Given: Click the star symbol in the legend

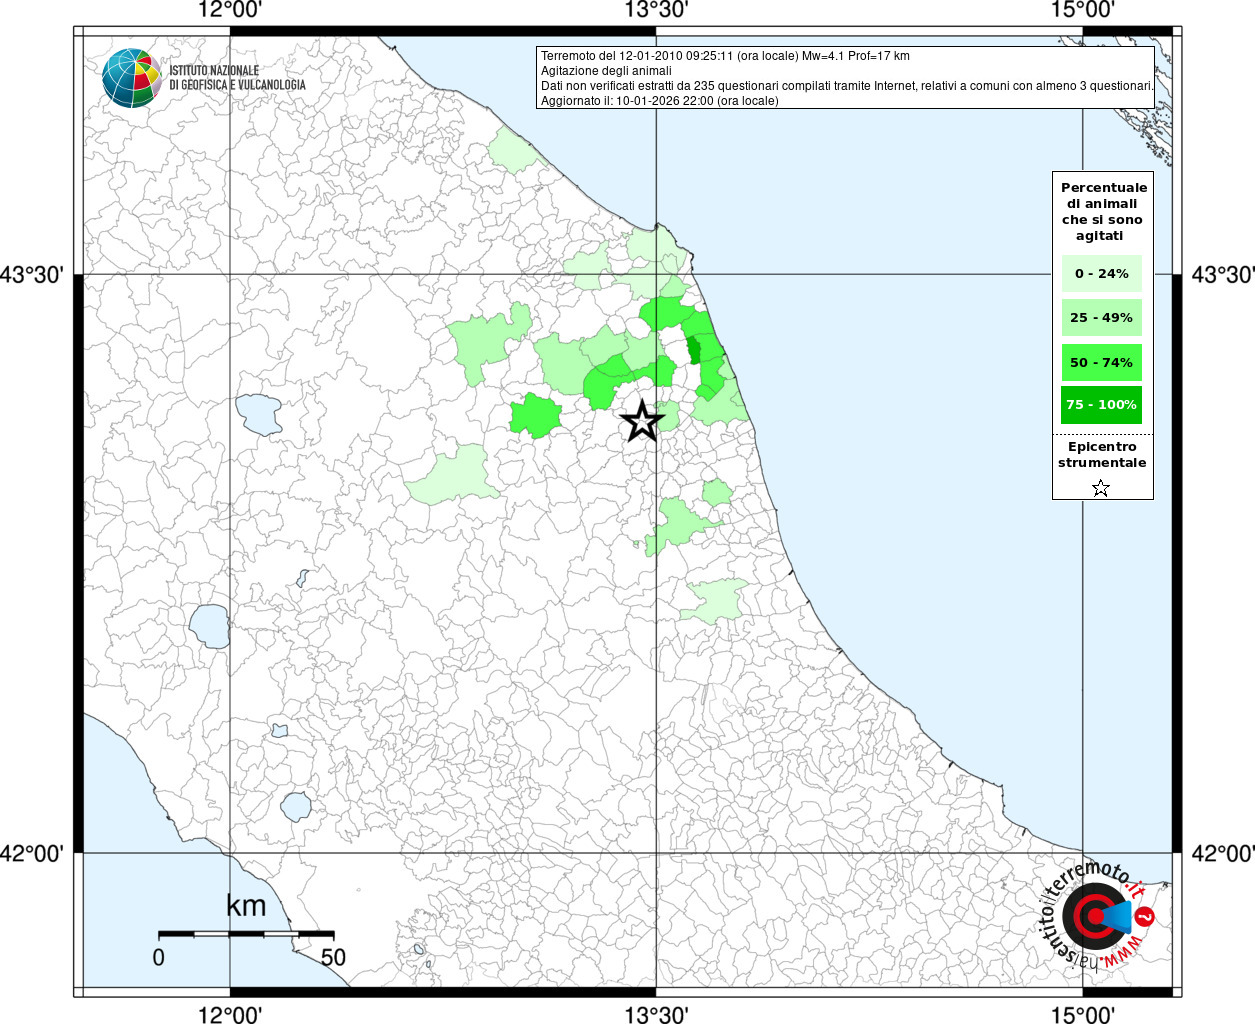Looking at the screenshot, I should click(1101, 488).
